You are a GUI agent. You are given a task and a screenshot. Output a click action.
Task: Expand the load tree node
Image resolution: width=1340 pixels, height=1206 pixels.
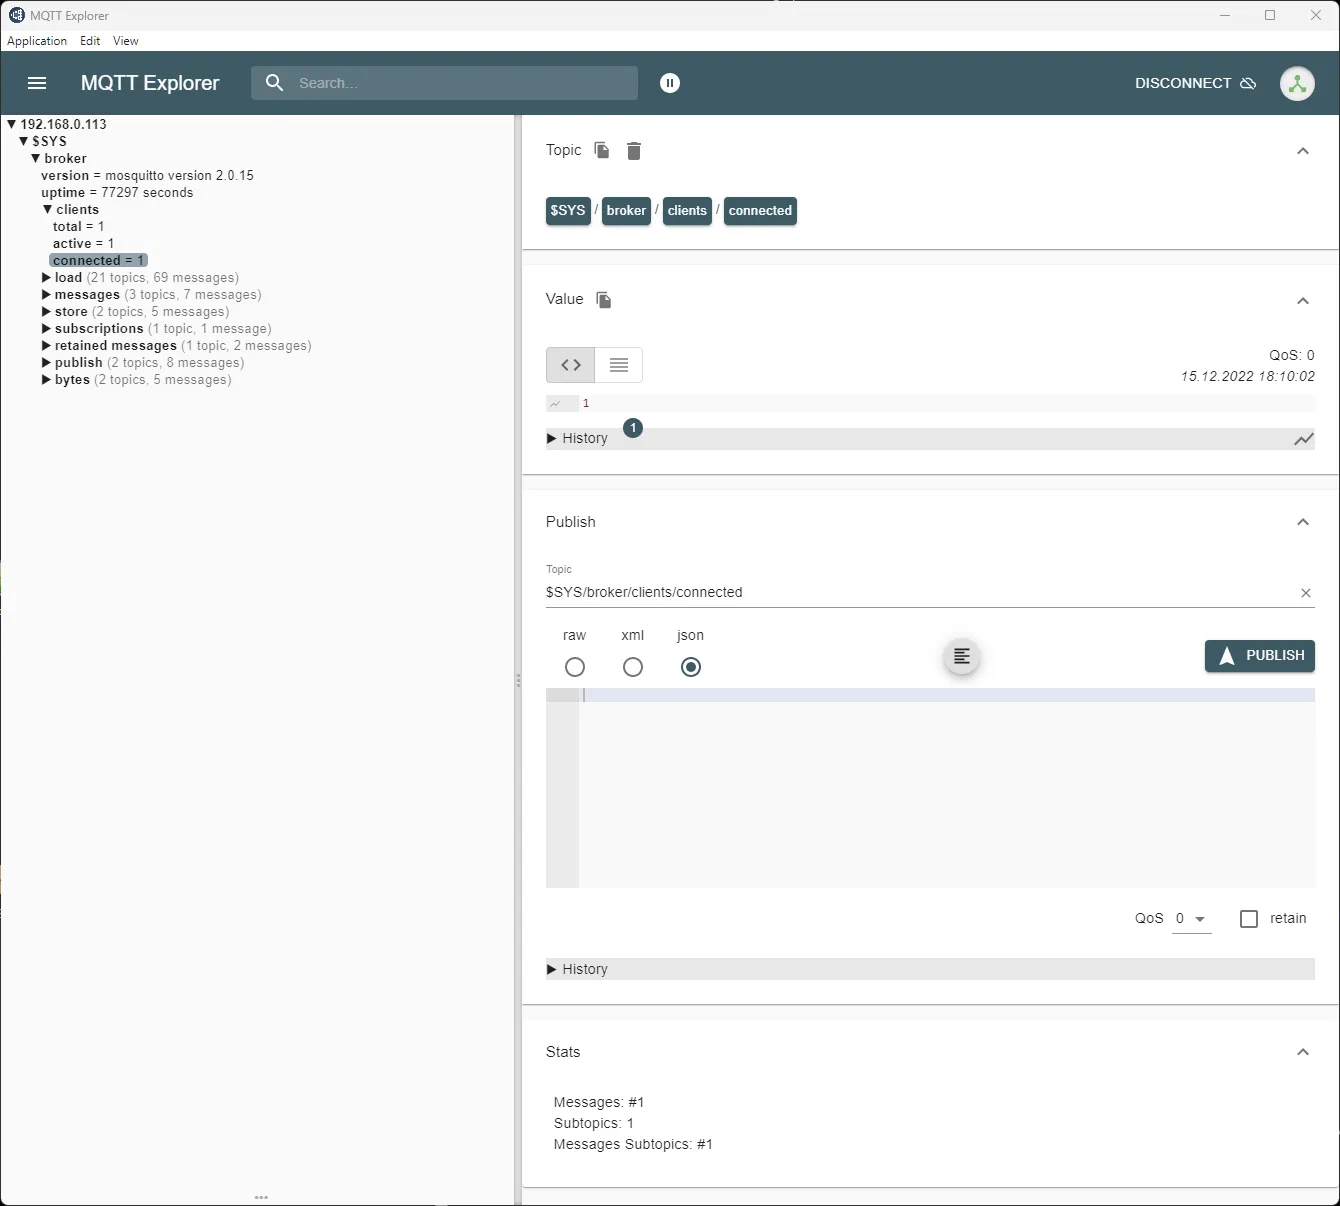point(46,277)
